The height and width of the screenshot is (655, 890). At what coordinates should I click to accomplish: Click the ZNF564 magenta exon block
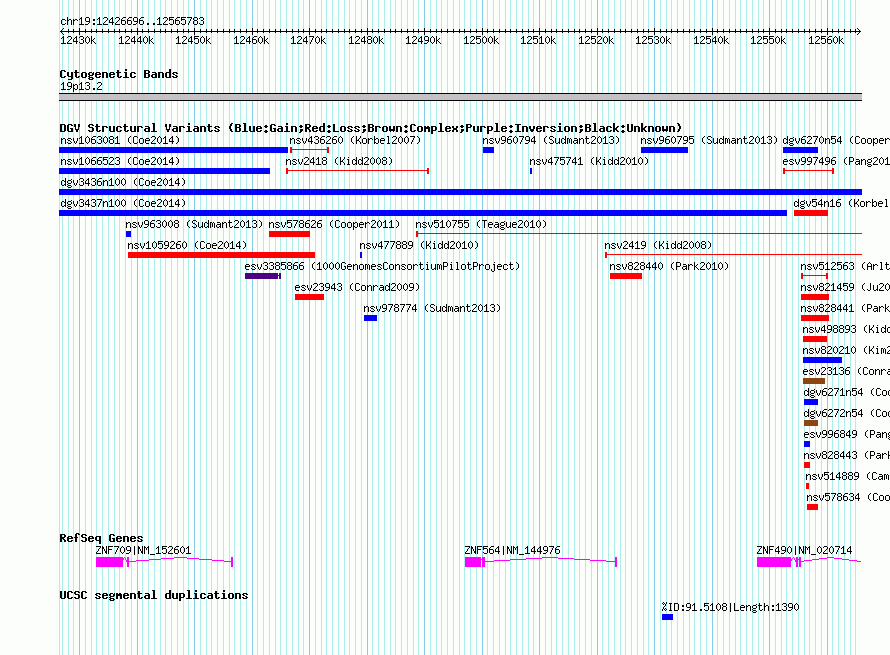coord(473,562)
